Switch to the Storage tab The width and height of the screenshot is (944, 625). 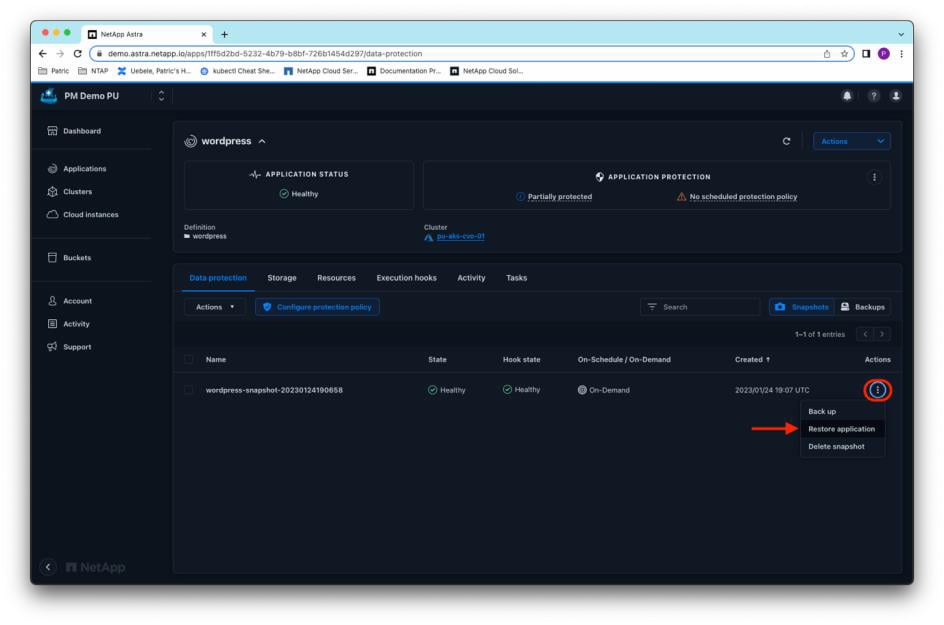pyautogui.click(x=282, y=278)
